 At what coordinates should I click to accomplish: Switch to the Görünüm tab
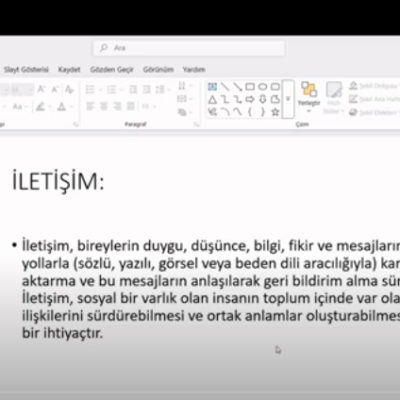click(x=158, y=70)
